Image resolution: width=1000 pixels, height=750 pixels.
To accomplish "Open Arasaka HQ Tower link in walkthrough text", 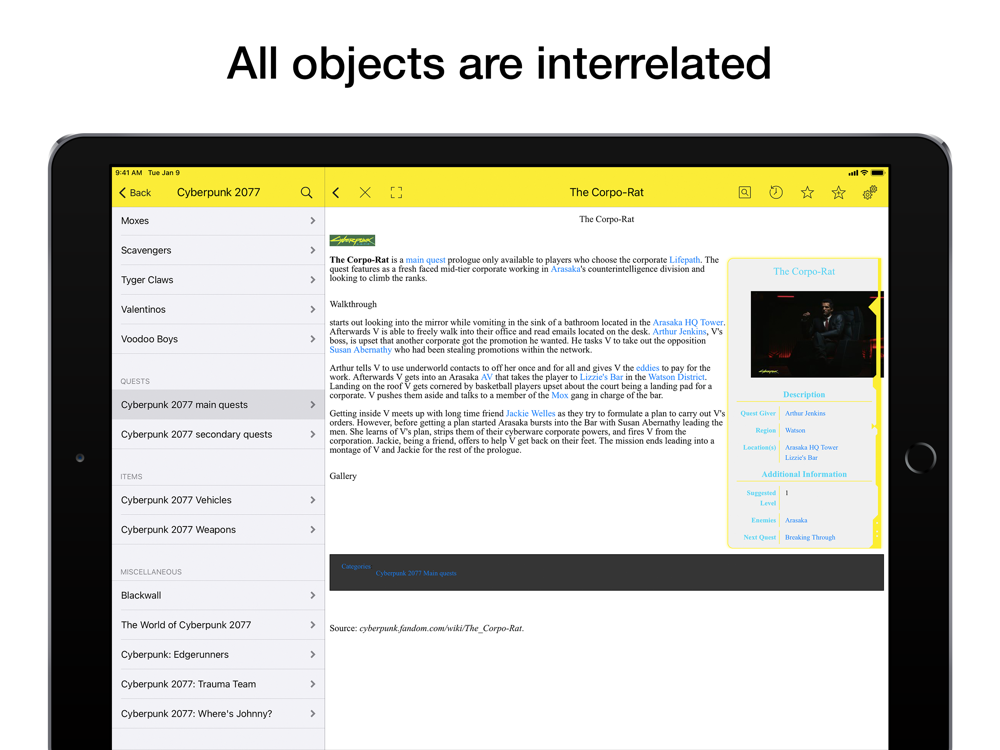I will coord(688,323).
